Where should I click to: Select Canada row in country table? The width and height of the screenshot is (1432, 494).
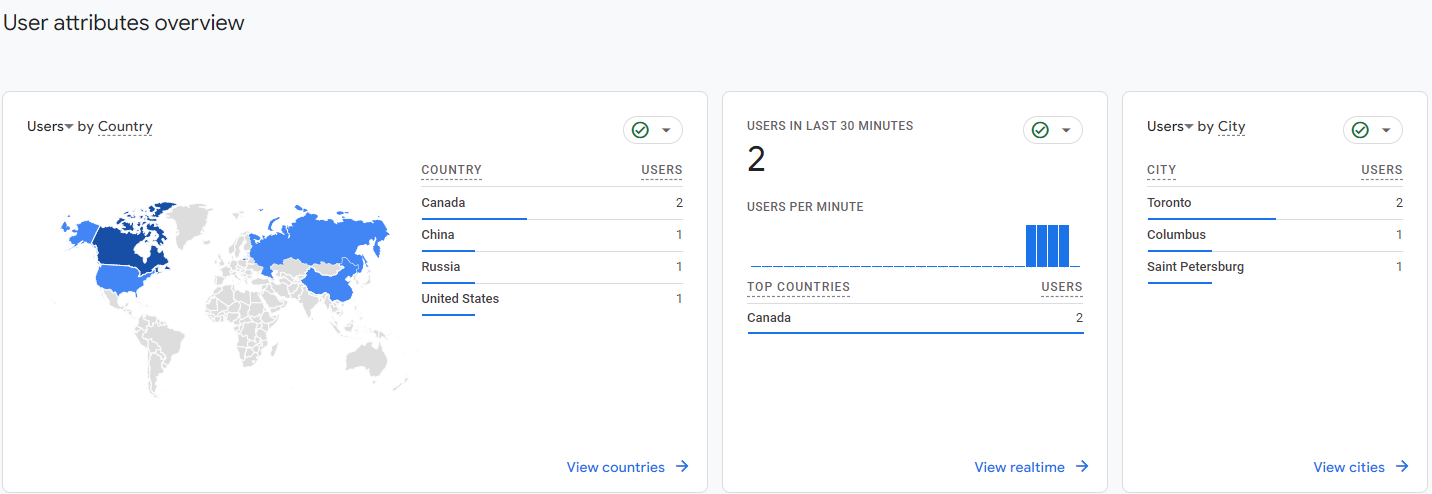551,203
